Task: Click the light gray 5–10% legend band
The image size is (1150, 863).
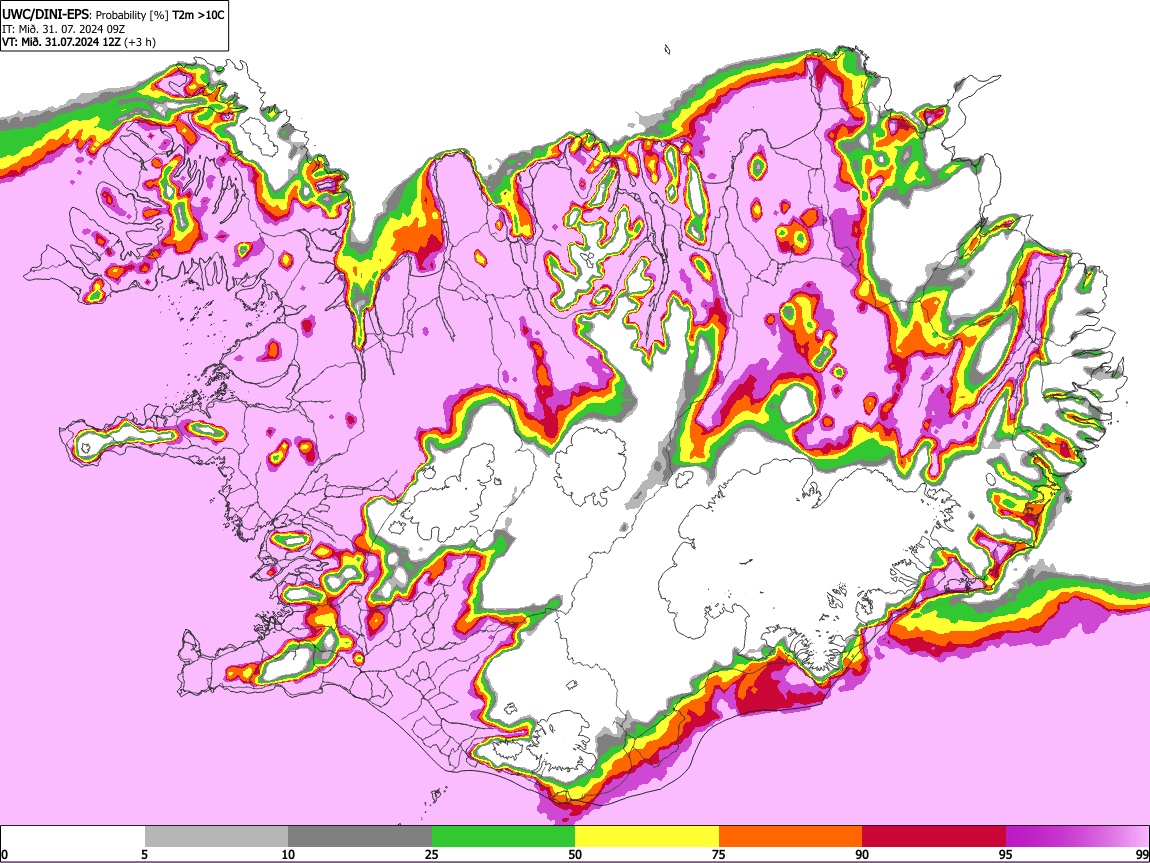Action: coord(216,837)
